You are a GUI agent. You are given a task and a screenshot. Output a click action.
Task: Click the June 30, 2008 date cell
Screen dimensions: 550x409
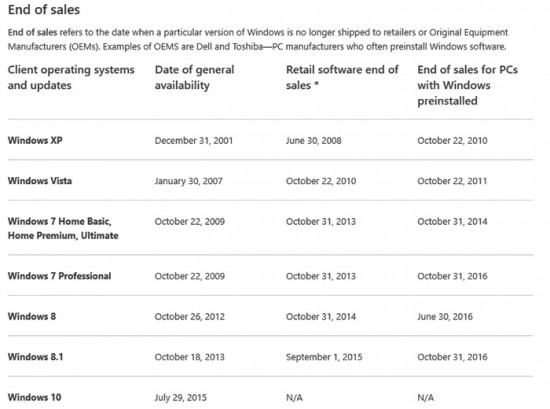314,141
